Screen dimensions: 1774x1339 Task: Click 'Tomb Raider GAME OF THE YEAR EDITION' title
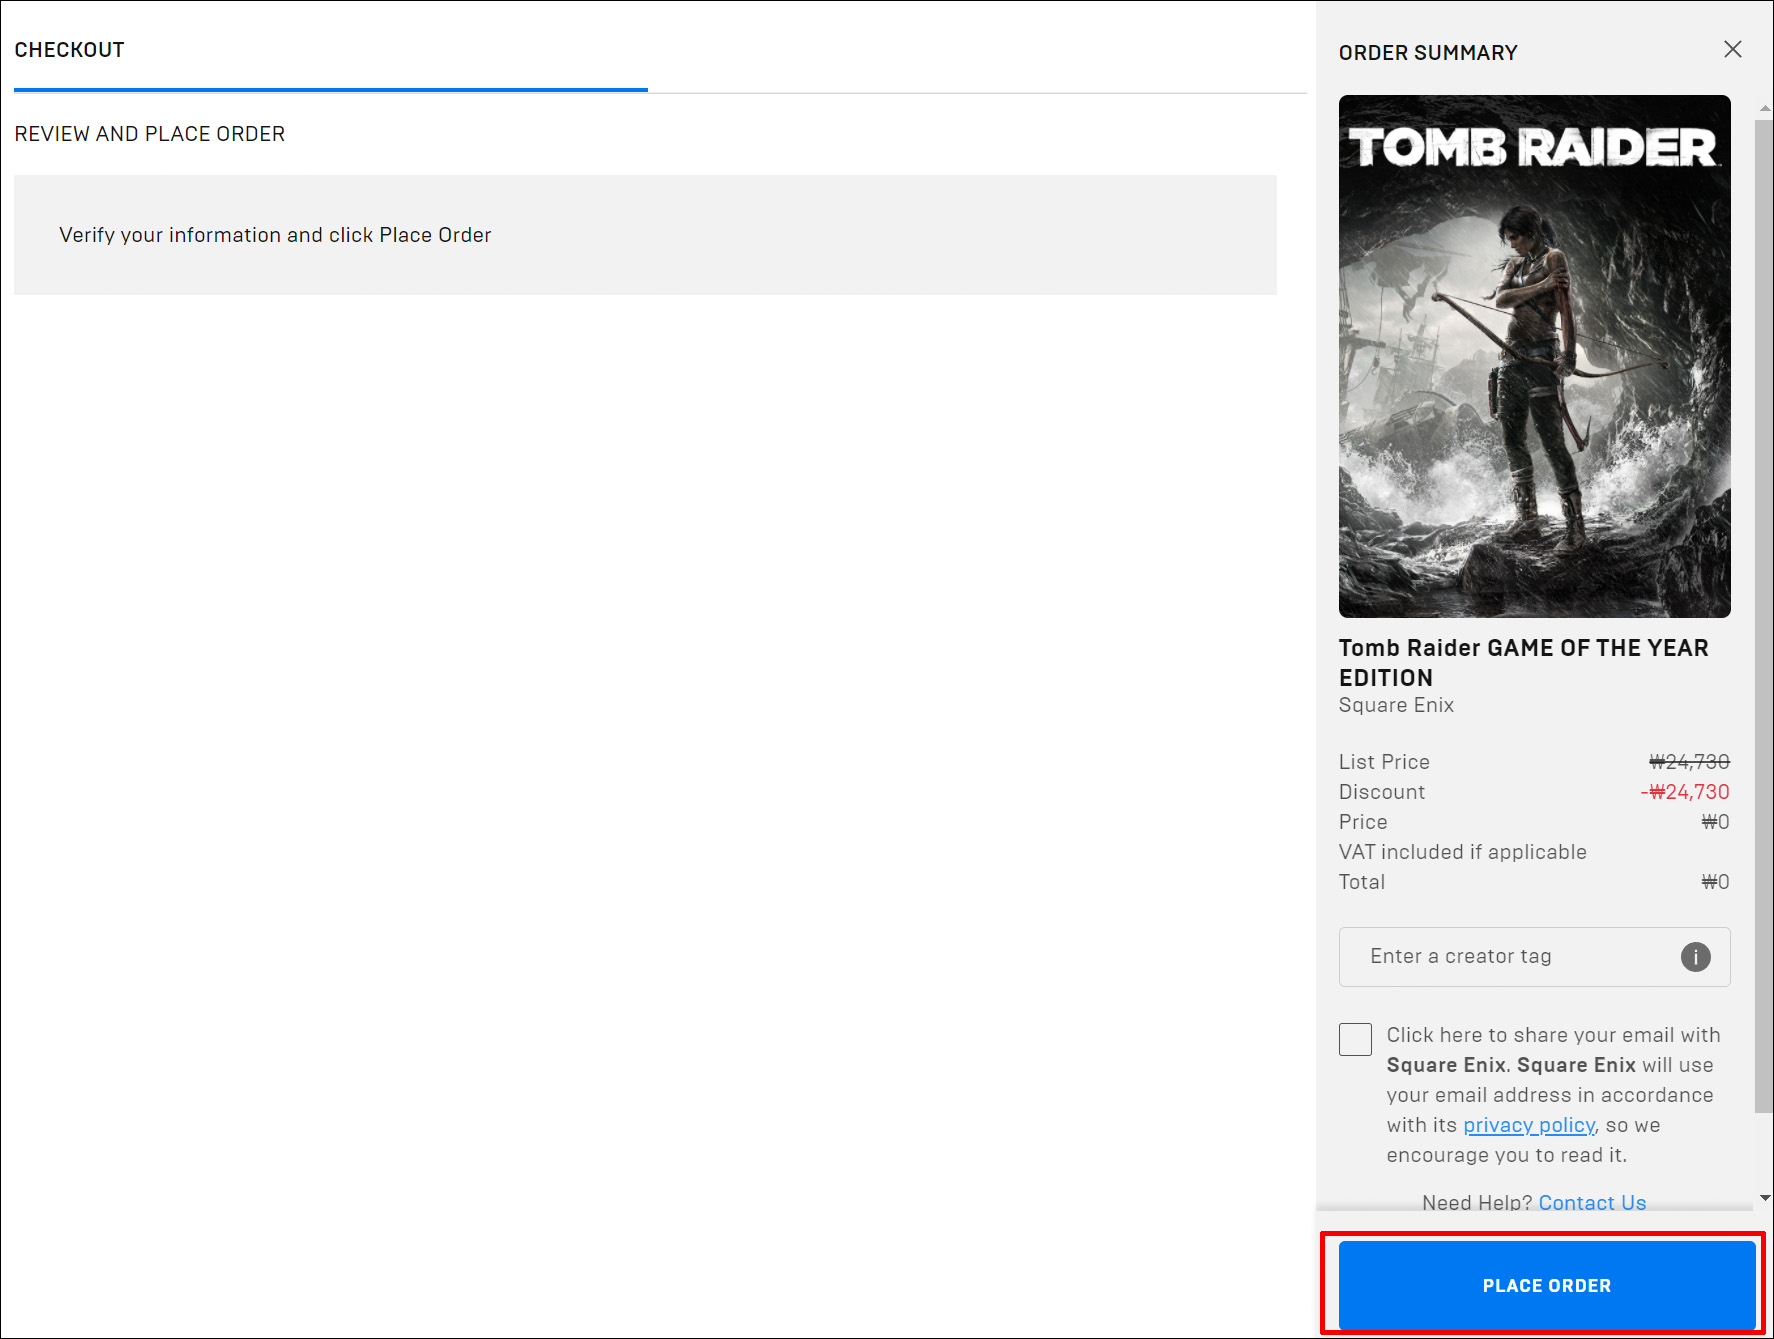[x=1524, y=662]
